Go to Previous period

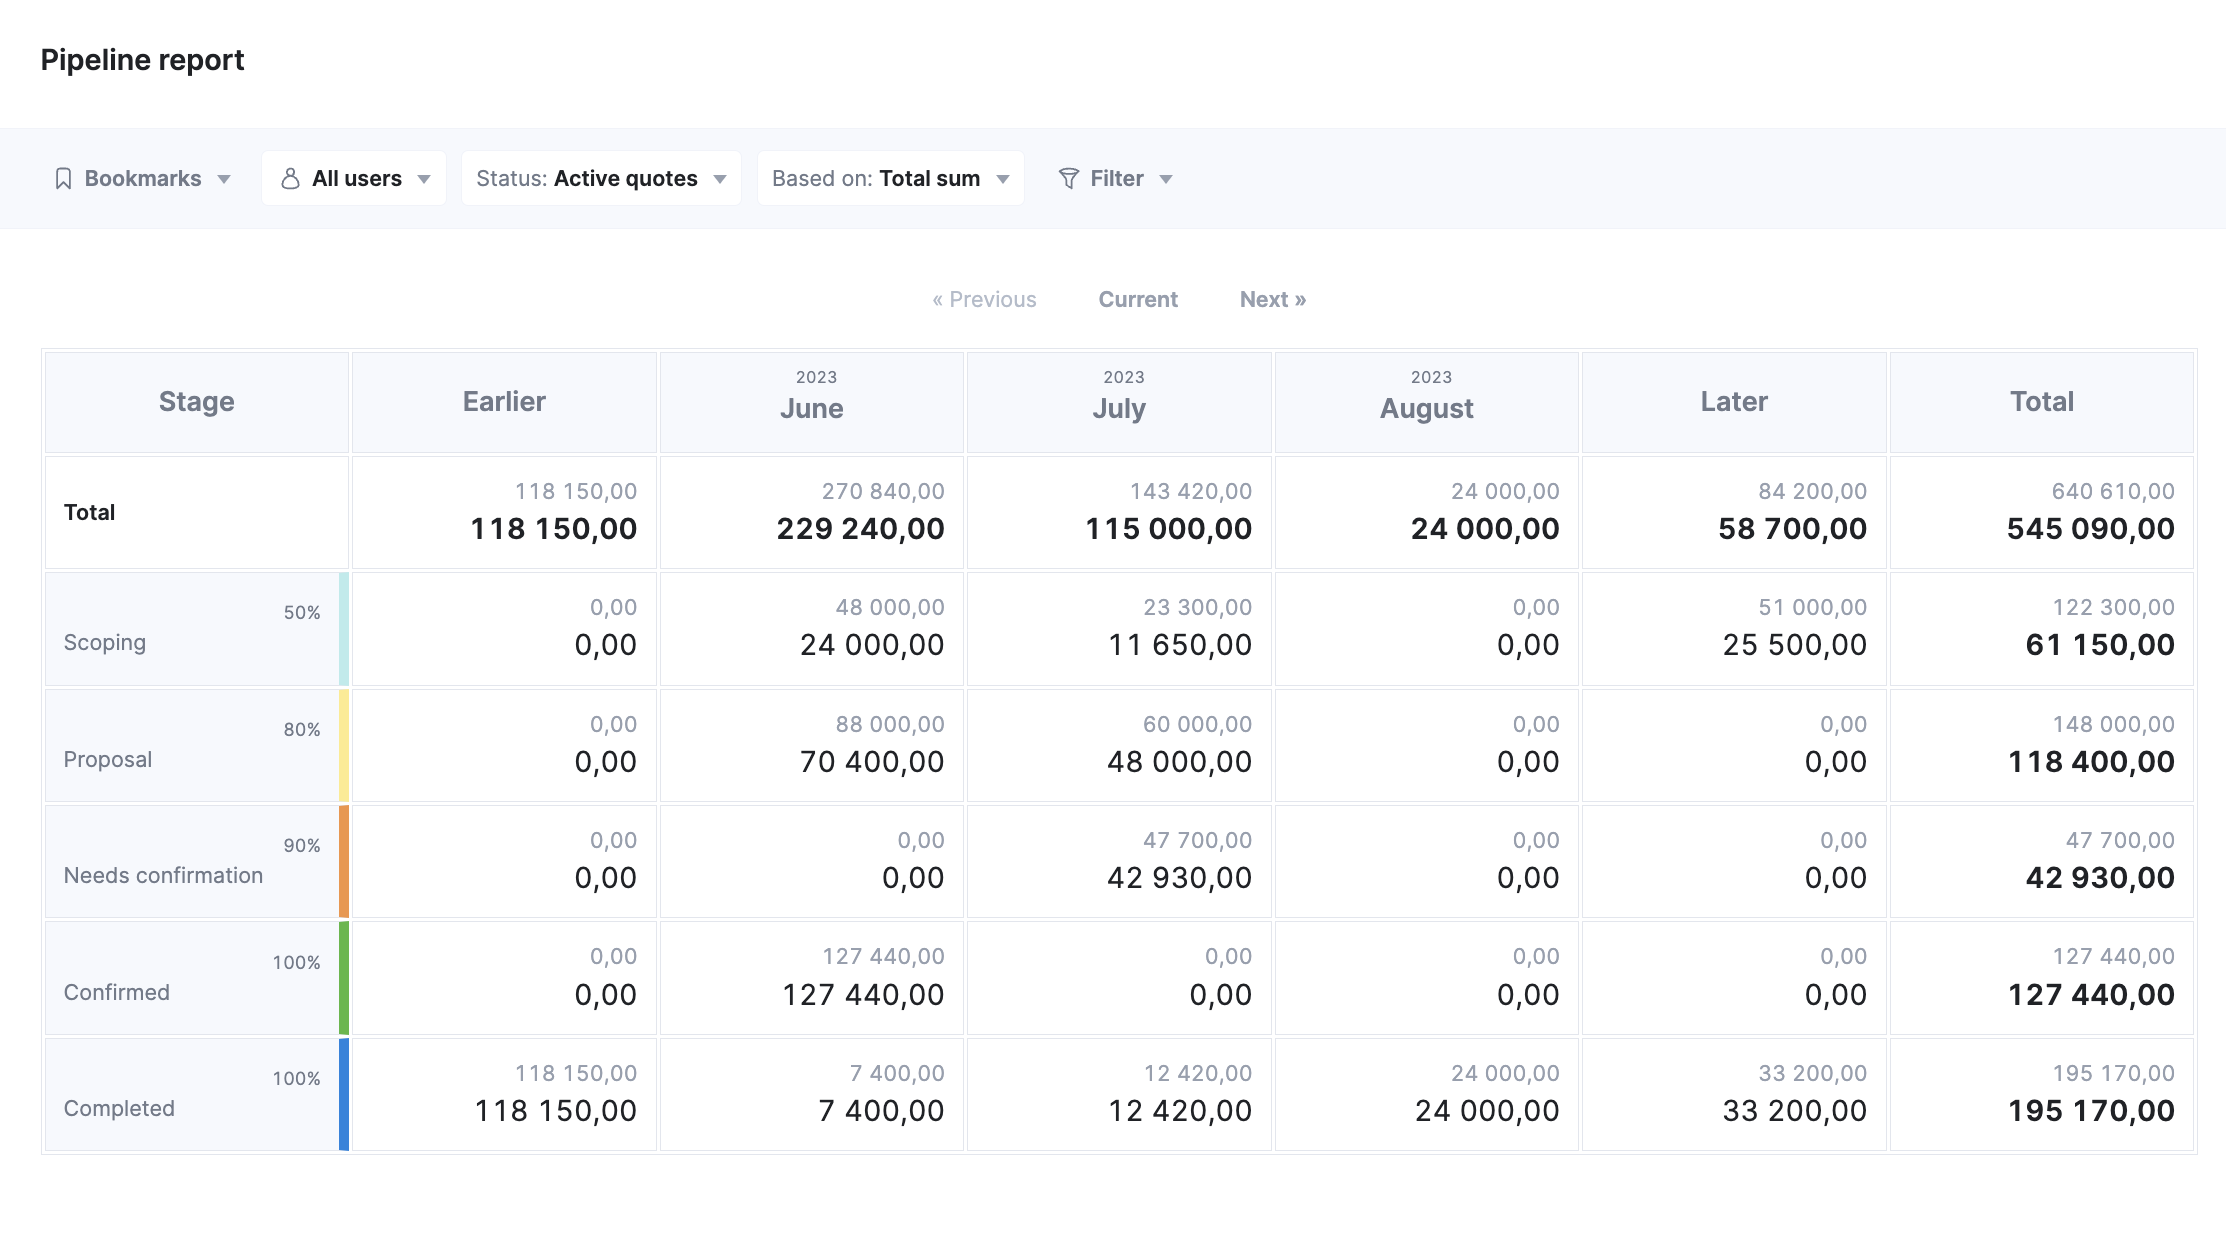984,300
